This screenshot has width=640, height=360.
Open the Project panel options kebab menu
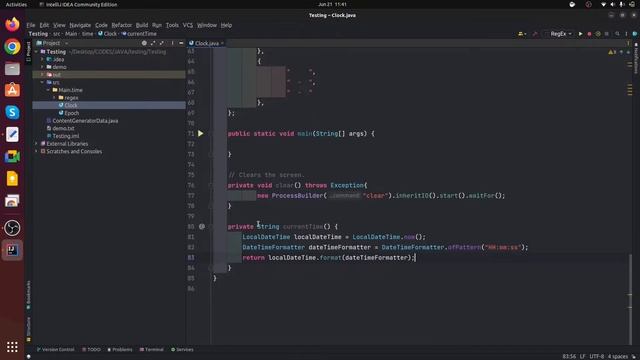click(172, 43)
